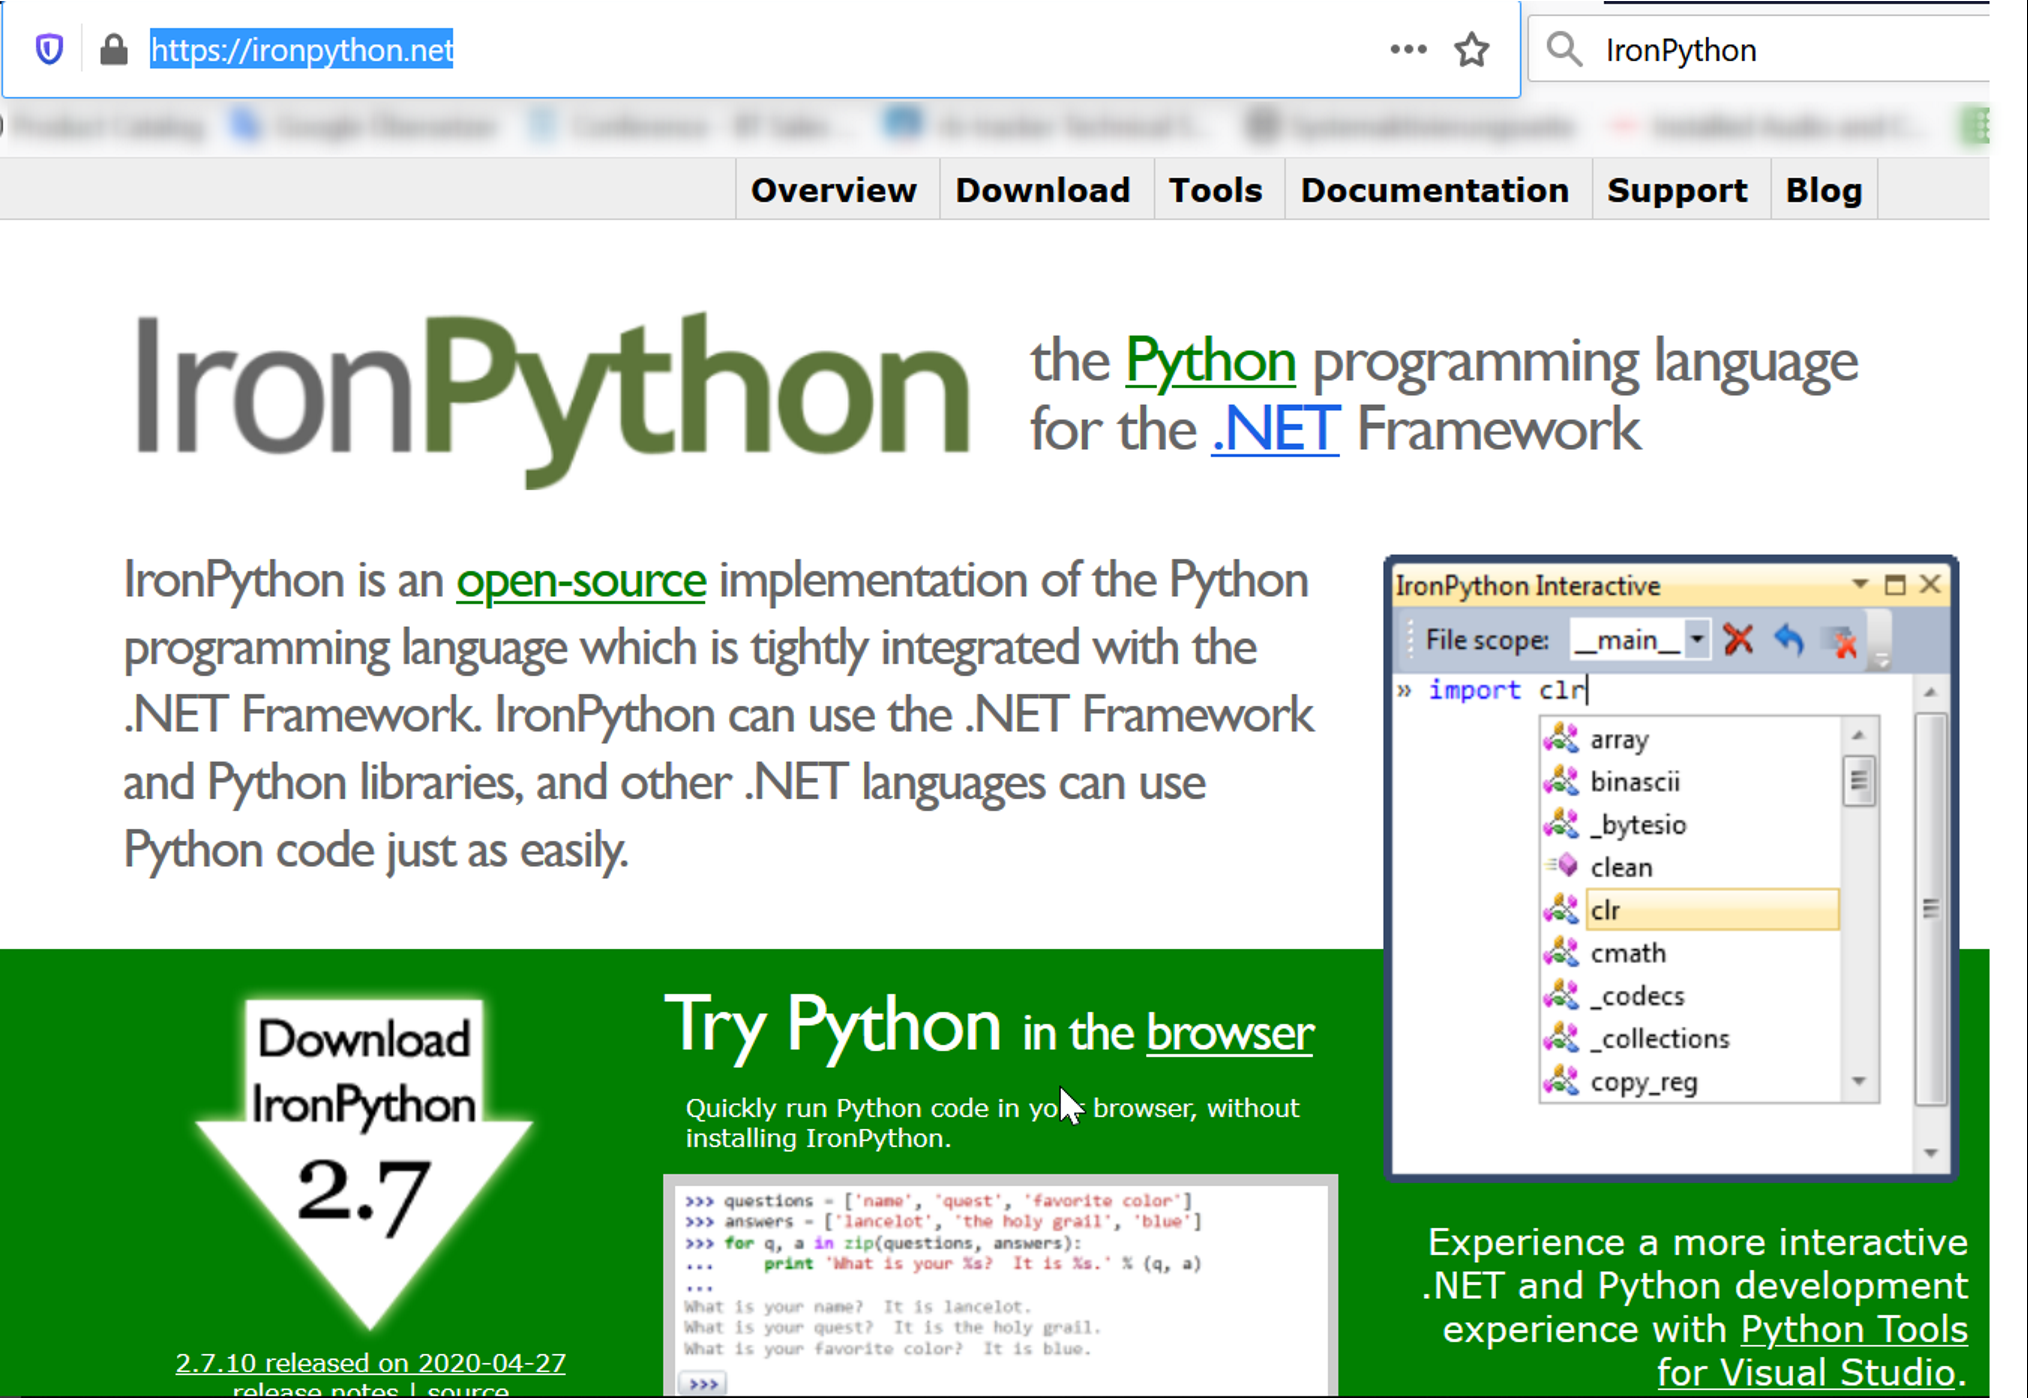Click the search magnifier icon
Image resolution: width=2028 pixels, height=1398 pixels.
point(1564,49)
